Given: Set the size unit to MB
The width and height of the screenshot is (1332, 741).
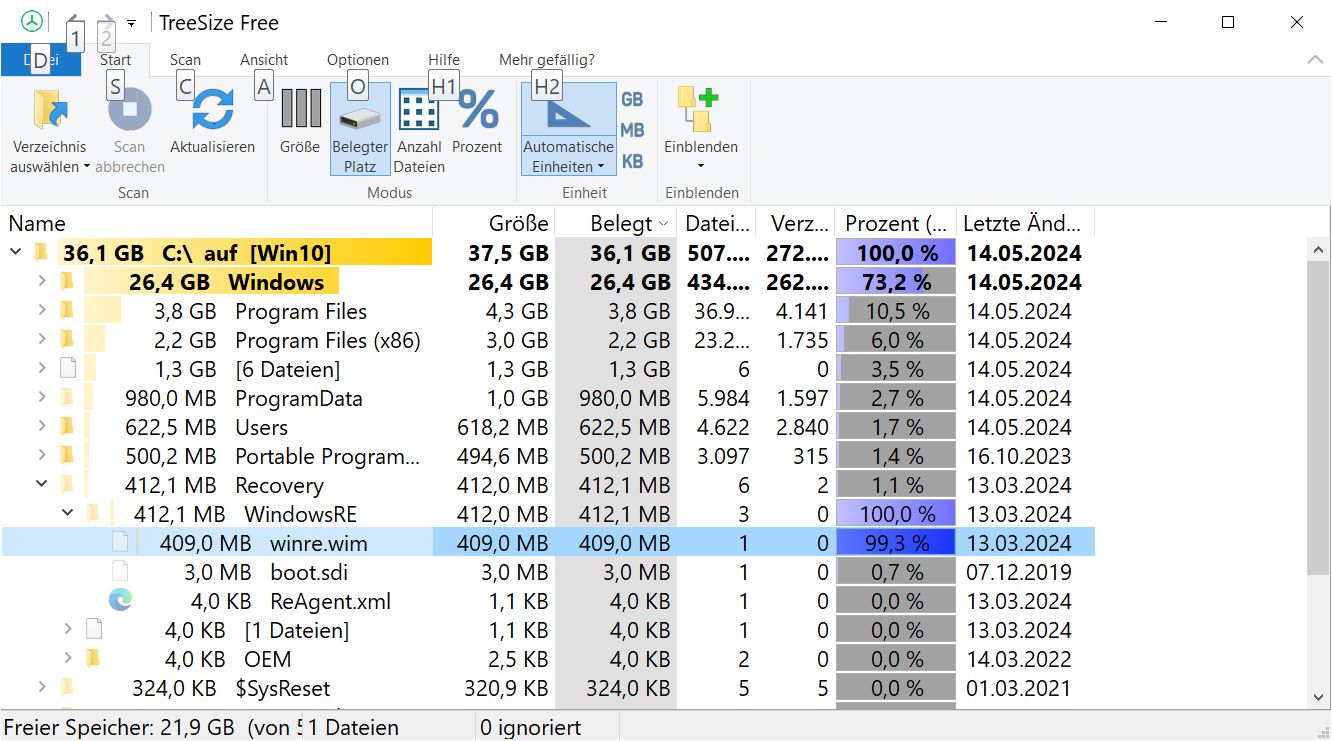Looking at the screenshot, I should tap(632, 130).
